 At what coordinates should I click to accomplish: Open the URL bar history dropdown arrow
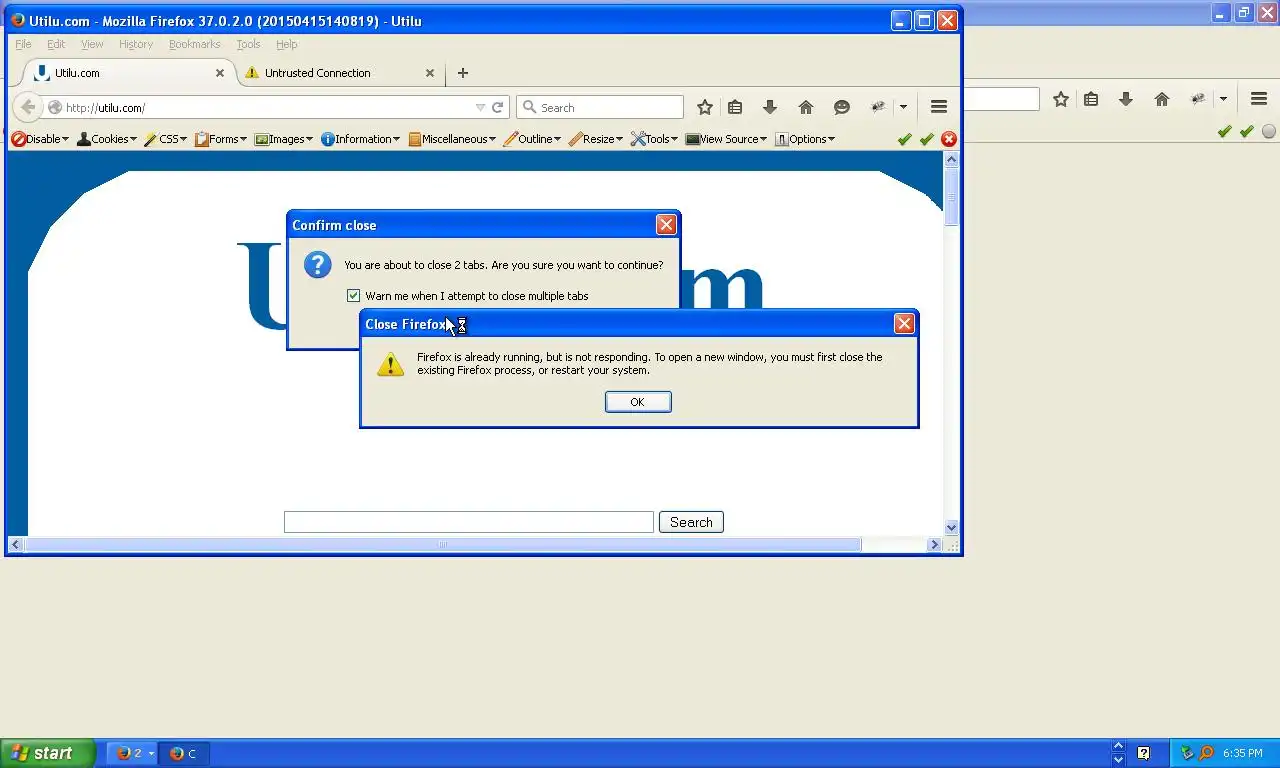pos(480,107)
